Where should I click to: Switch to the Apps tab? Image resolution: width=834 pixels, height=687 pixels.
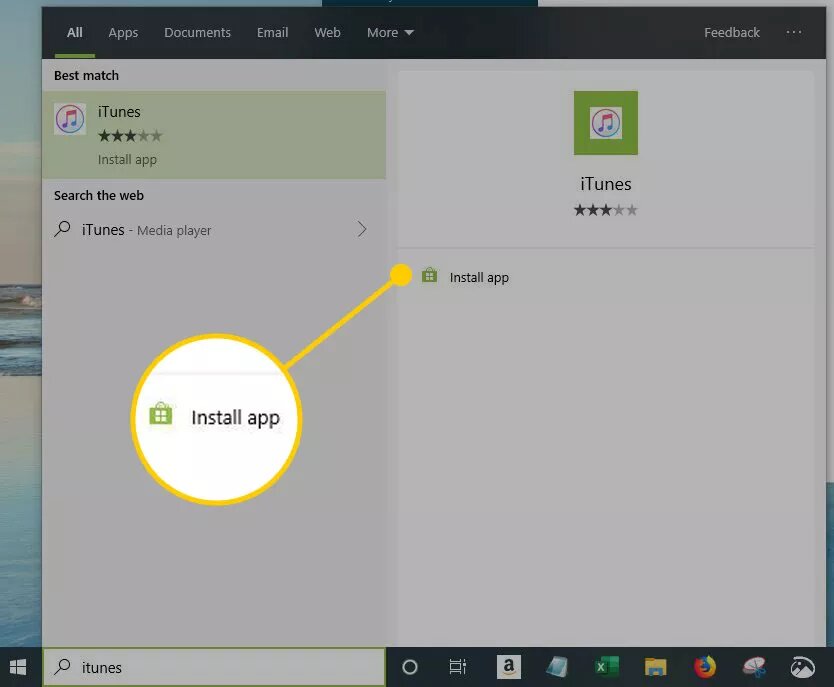[123, 32]
